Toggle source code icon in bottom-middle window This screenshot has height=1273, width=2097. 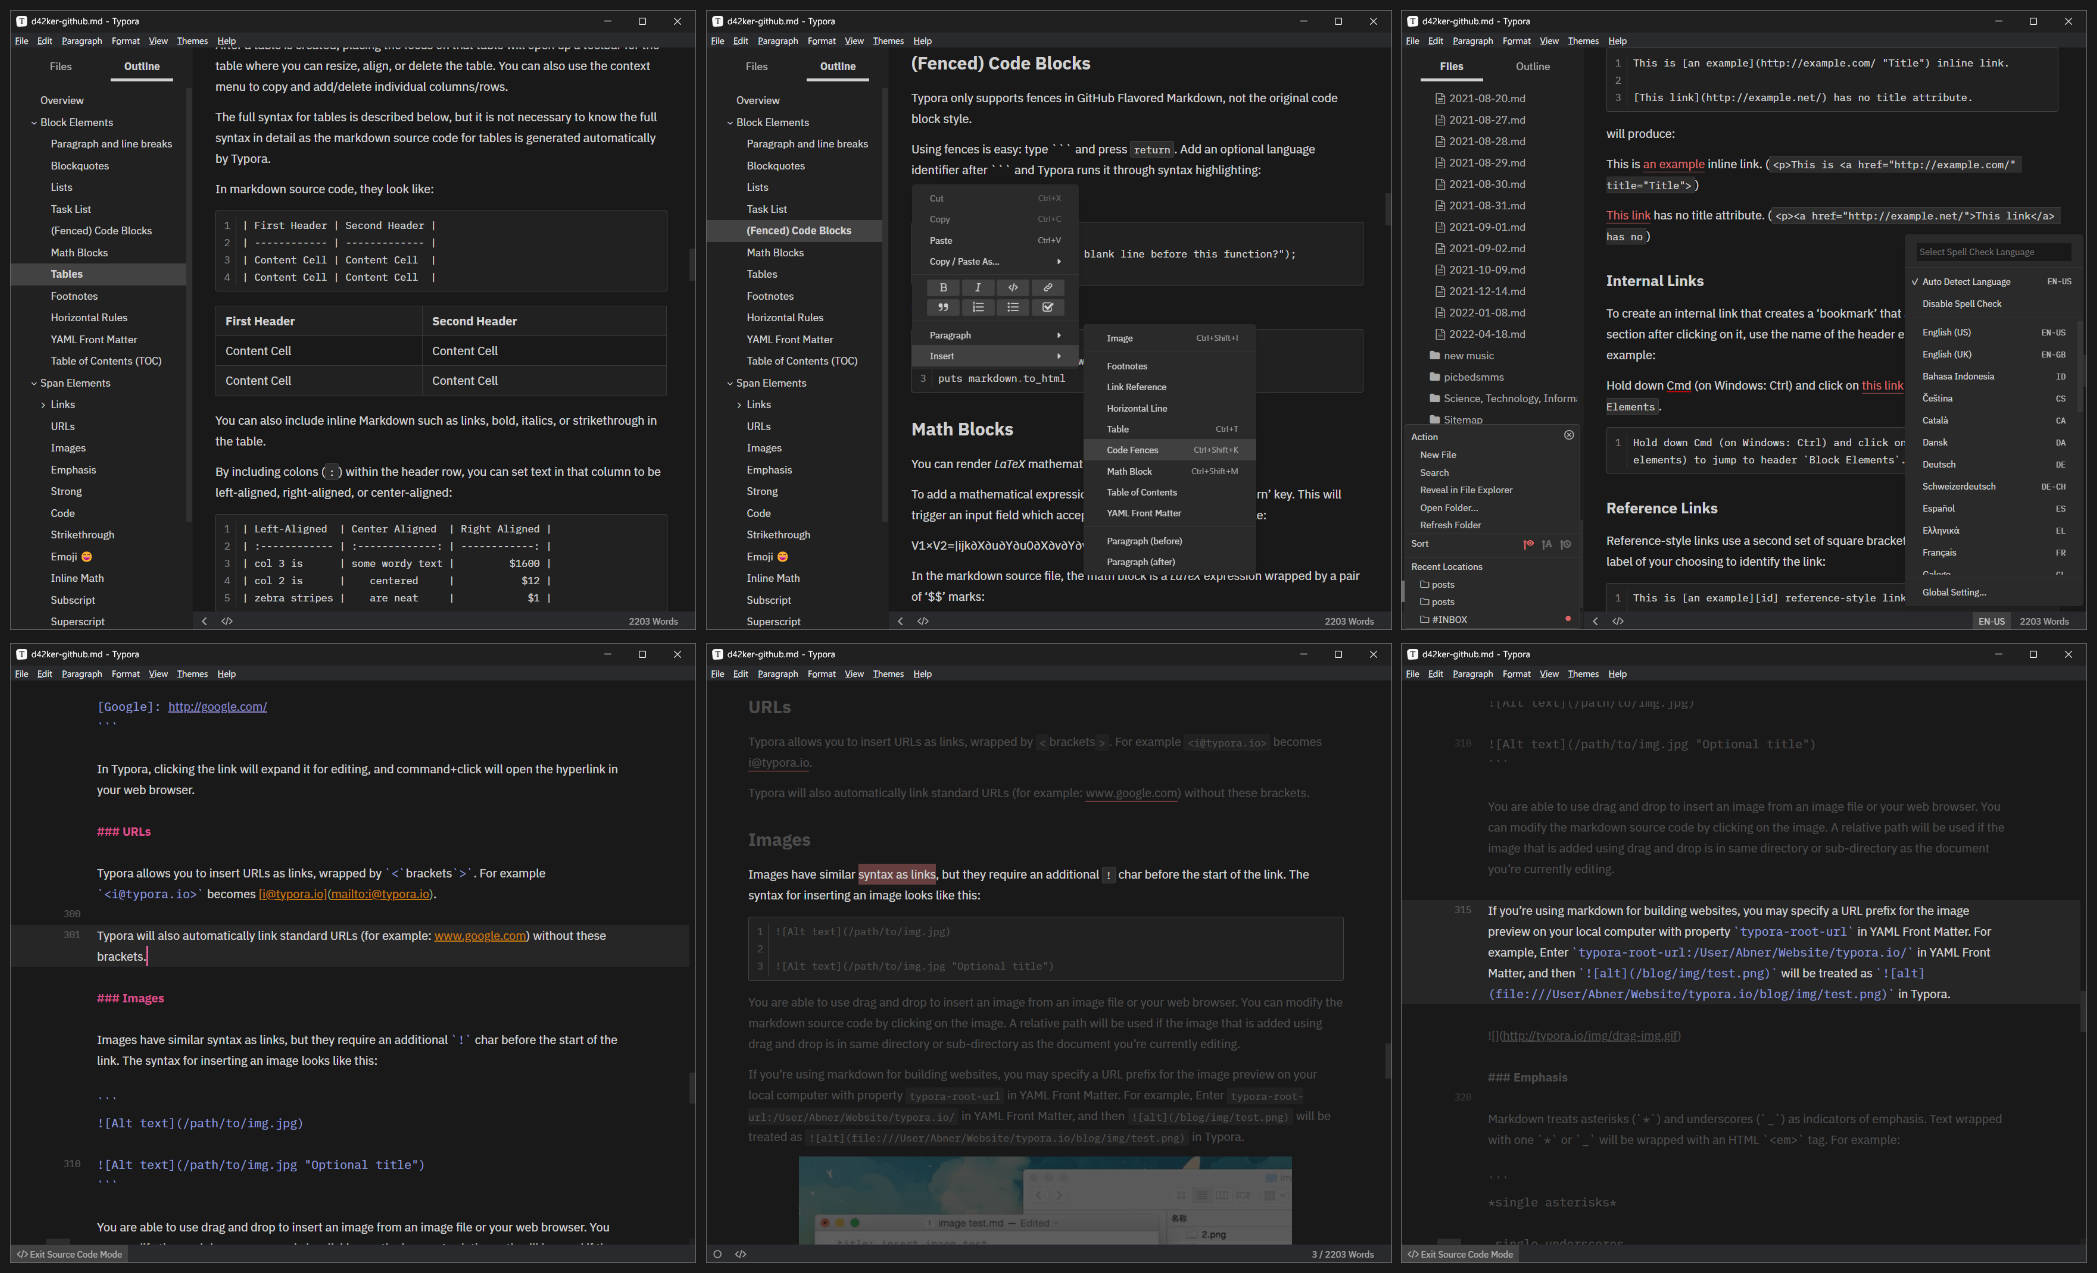pos(741,1254)
